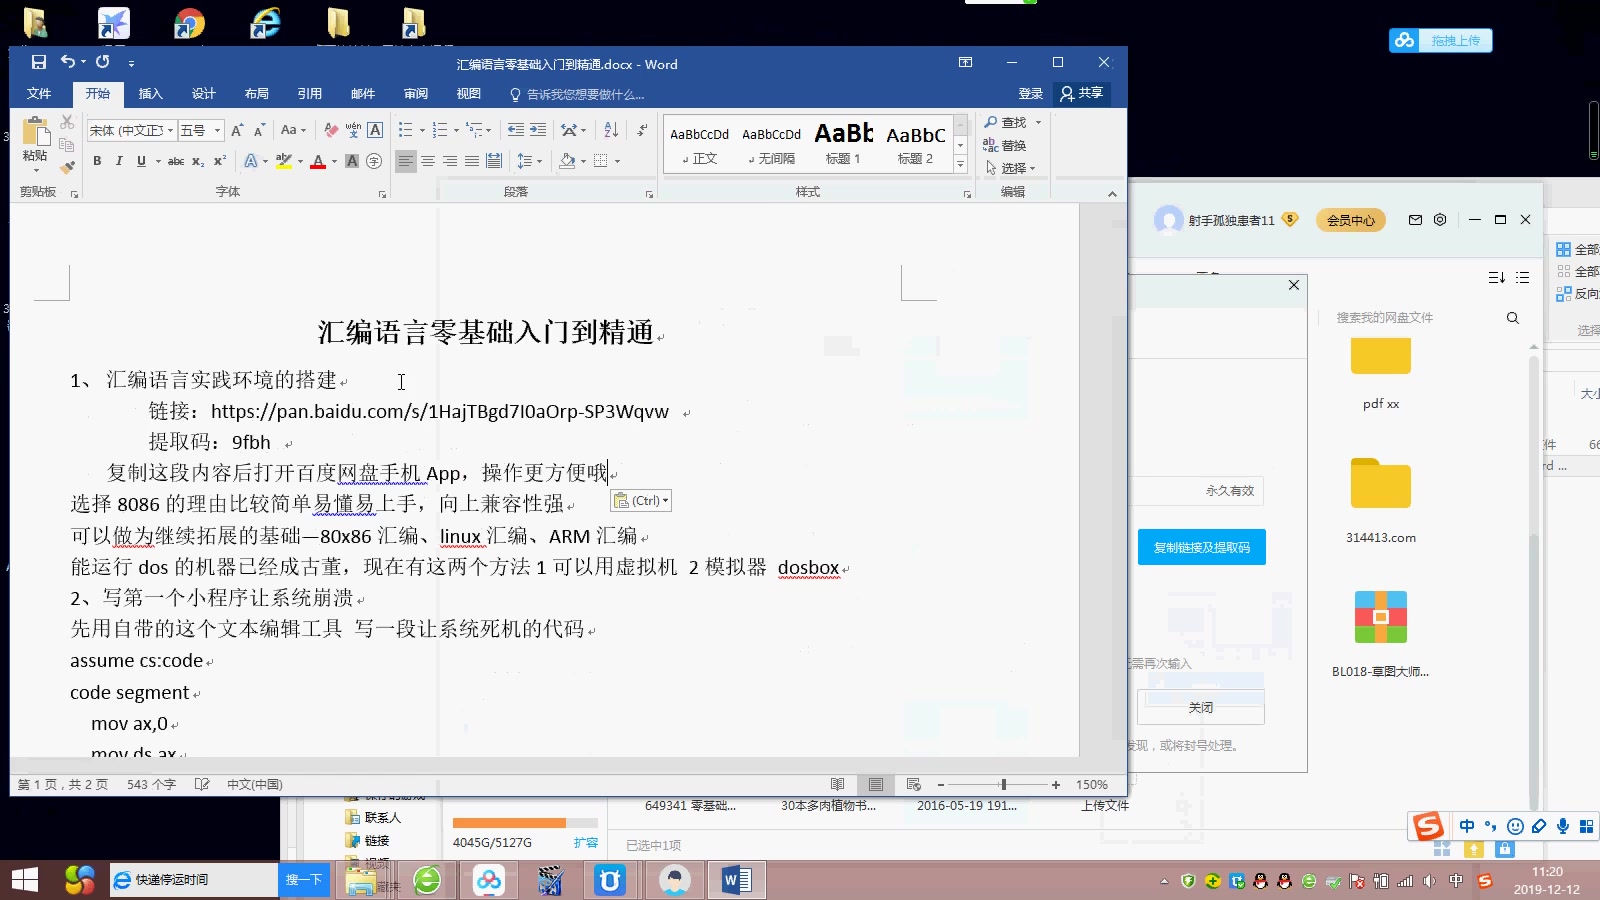Viewport: 1600px width, 900px height.
Task: Click 登录 (Sign in) in Word
Action: click(1030, 93)
